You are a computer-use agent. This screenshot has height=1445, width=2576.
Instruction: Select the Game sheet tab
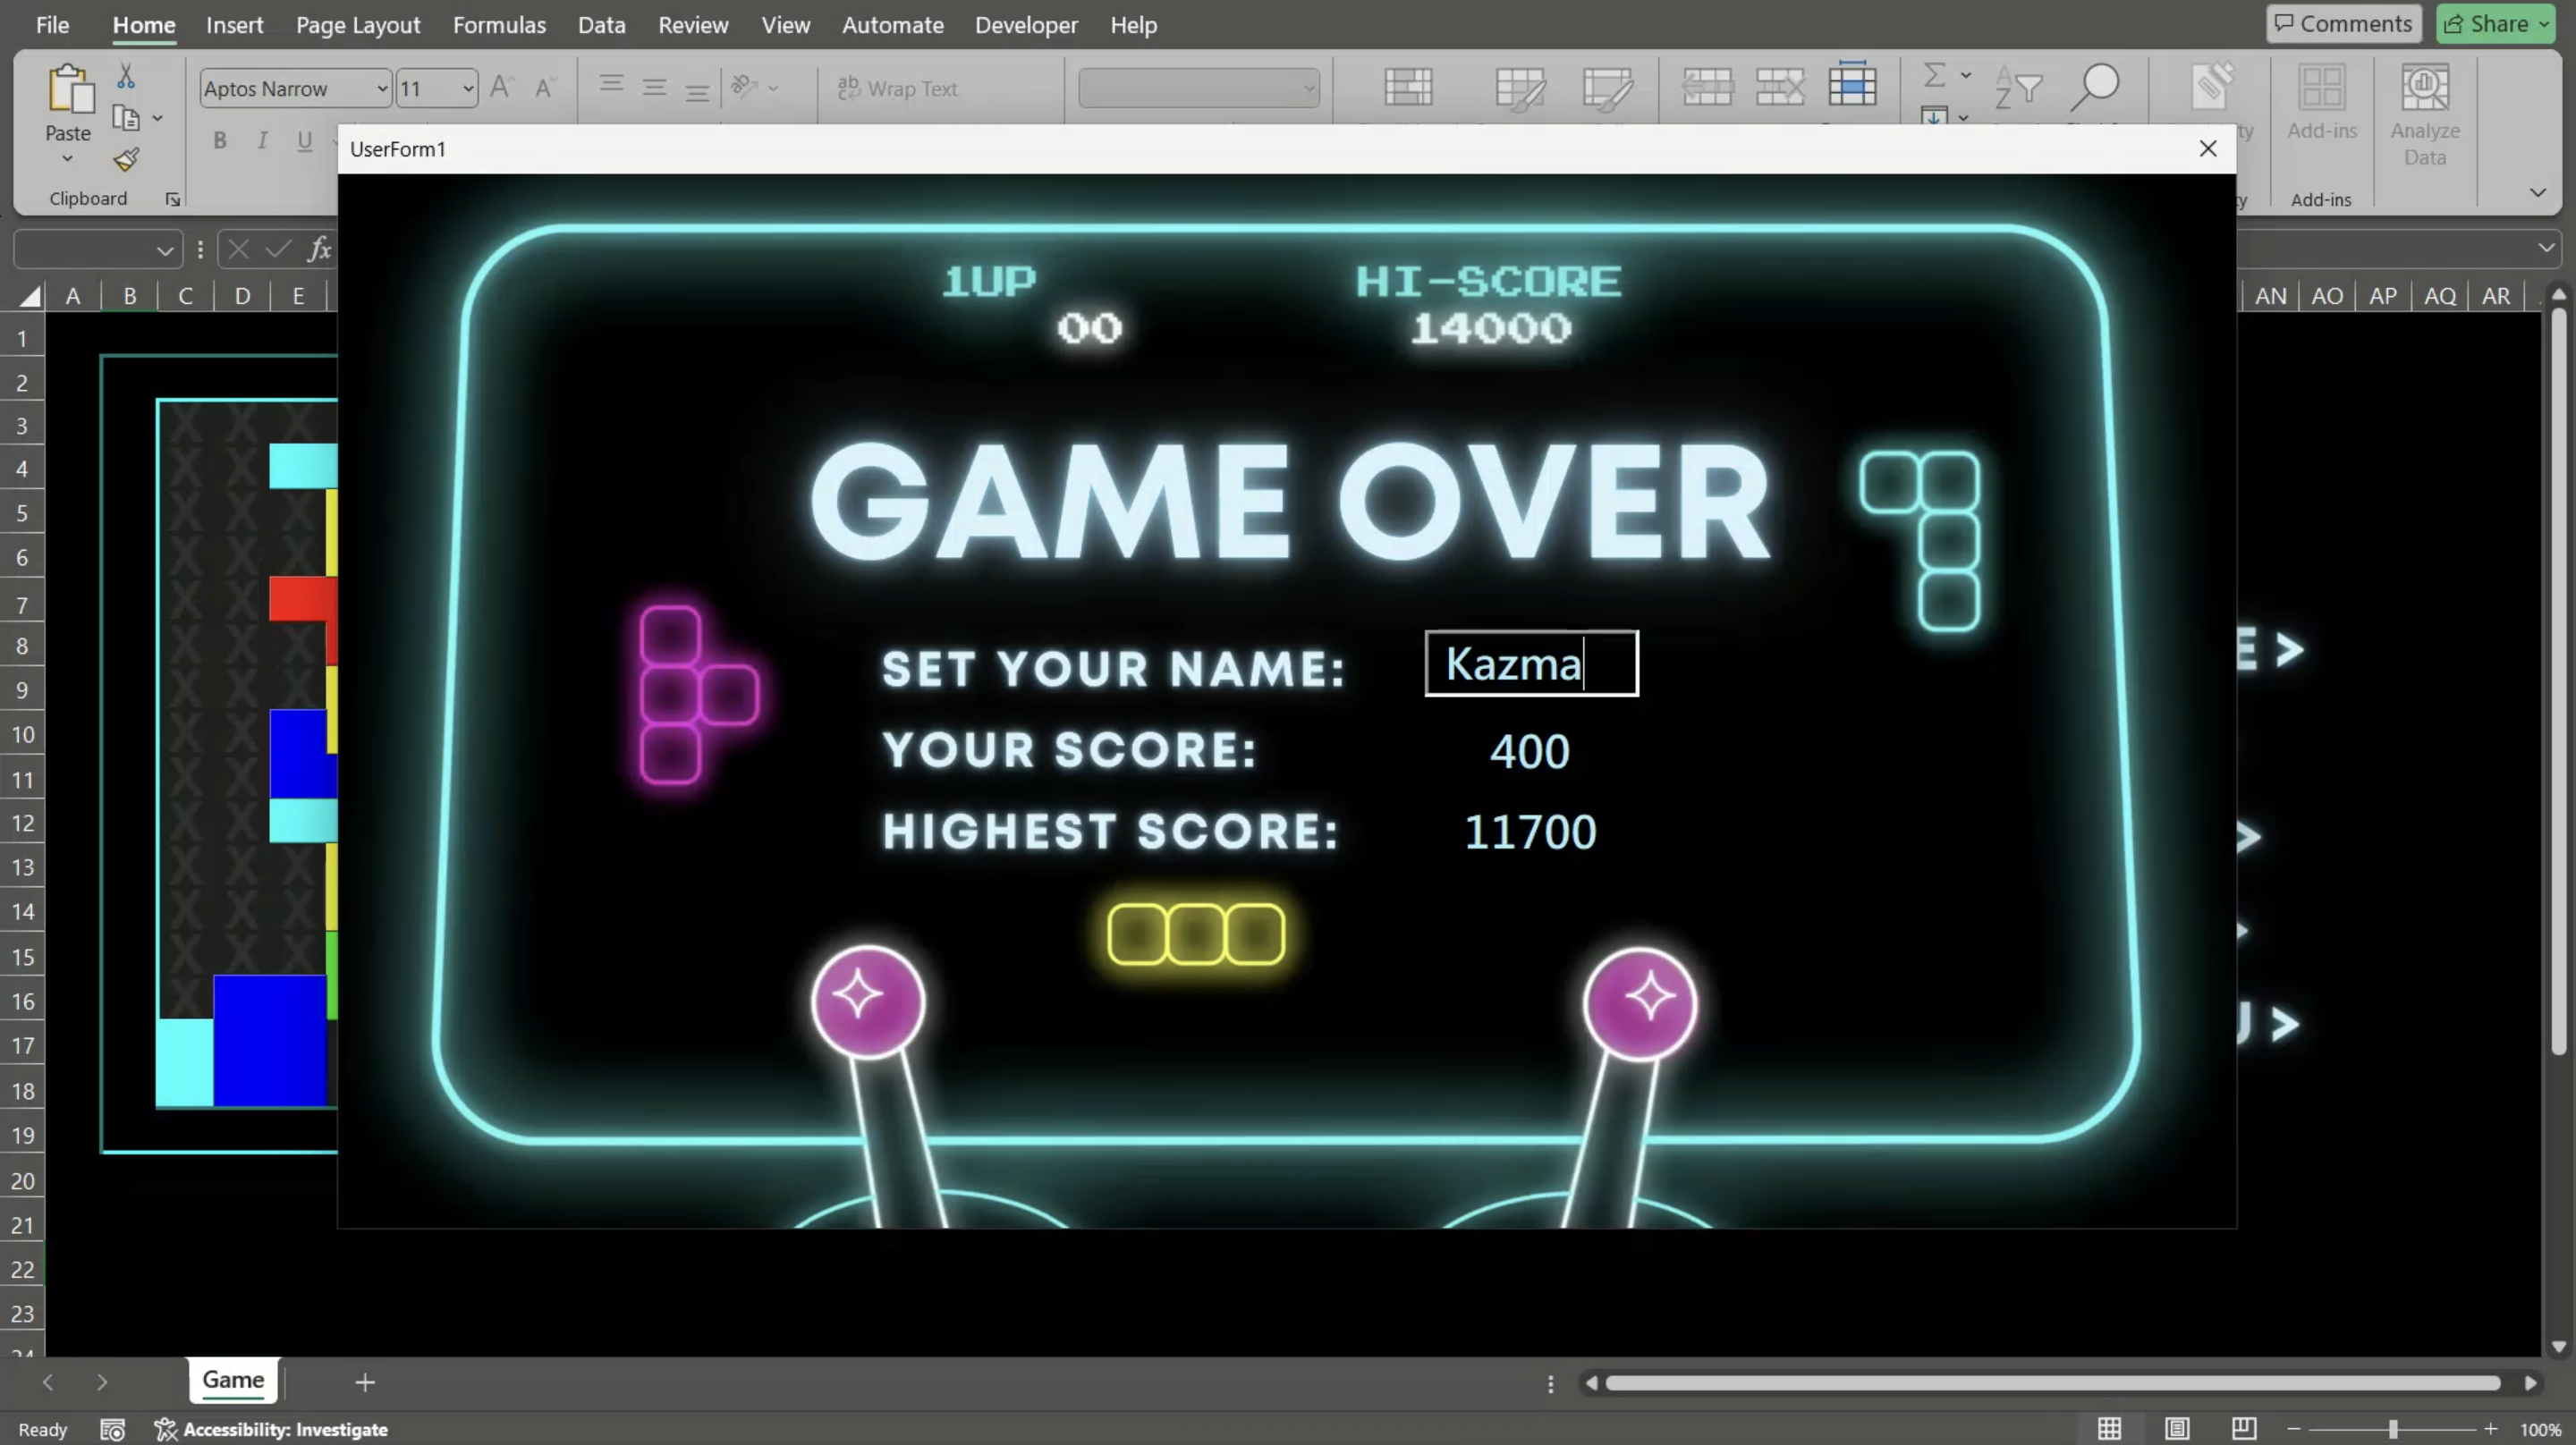tap(233, 1379)
